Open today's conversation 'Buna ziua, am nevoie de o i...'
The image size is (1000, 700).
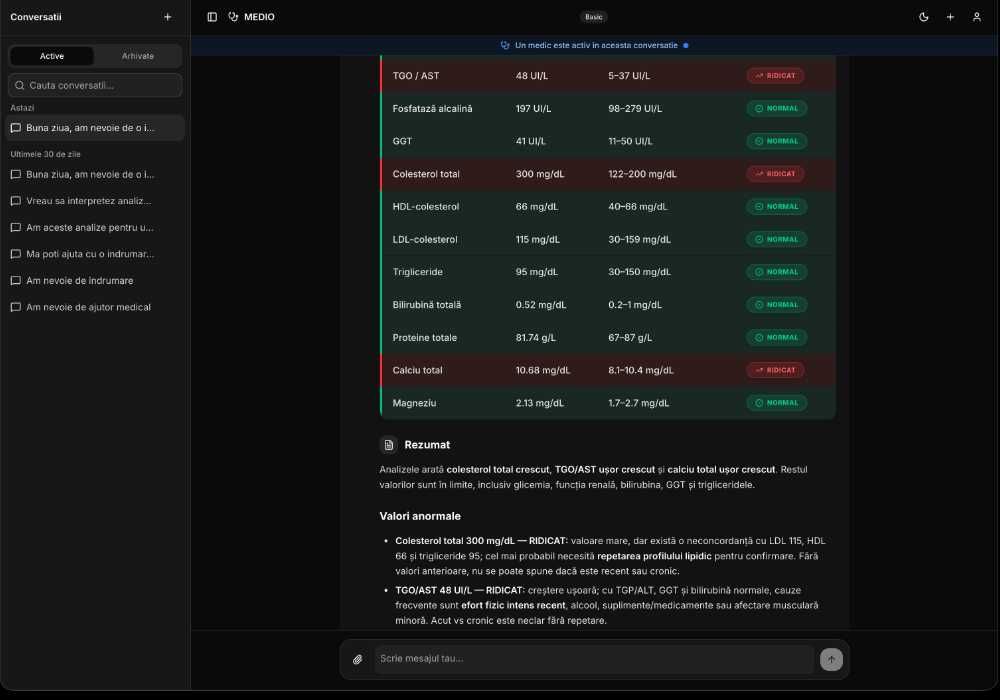[x=94, y=128]
